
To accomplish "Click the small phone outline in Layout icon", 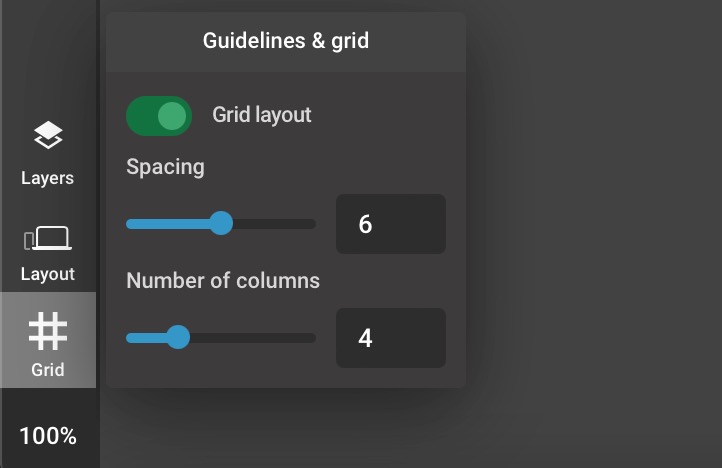I will (29, 241).
